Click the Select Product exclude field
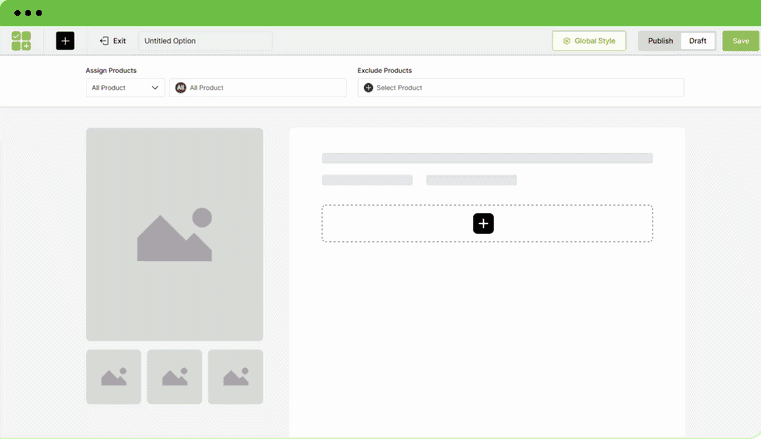The height and width of the screenshot is (440, 761). coord(521,88)
